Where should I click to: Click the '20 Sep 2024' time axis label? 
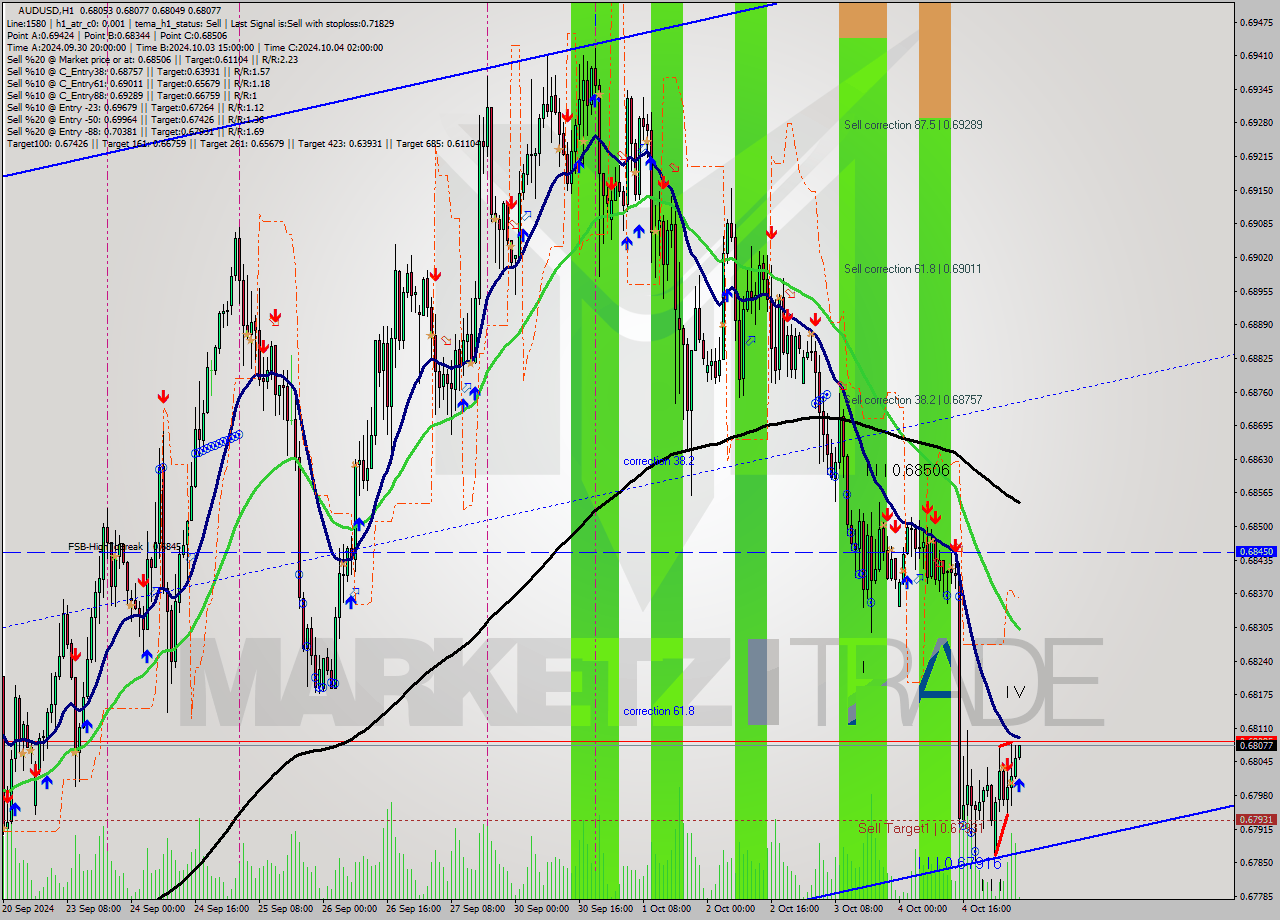click(30, 909)
